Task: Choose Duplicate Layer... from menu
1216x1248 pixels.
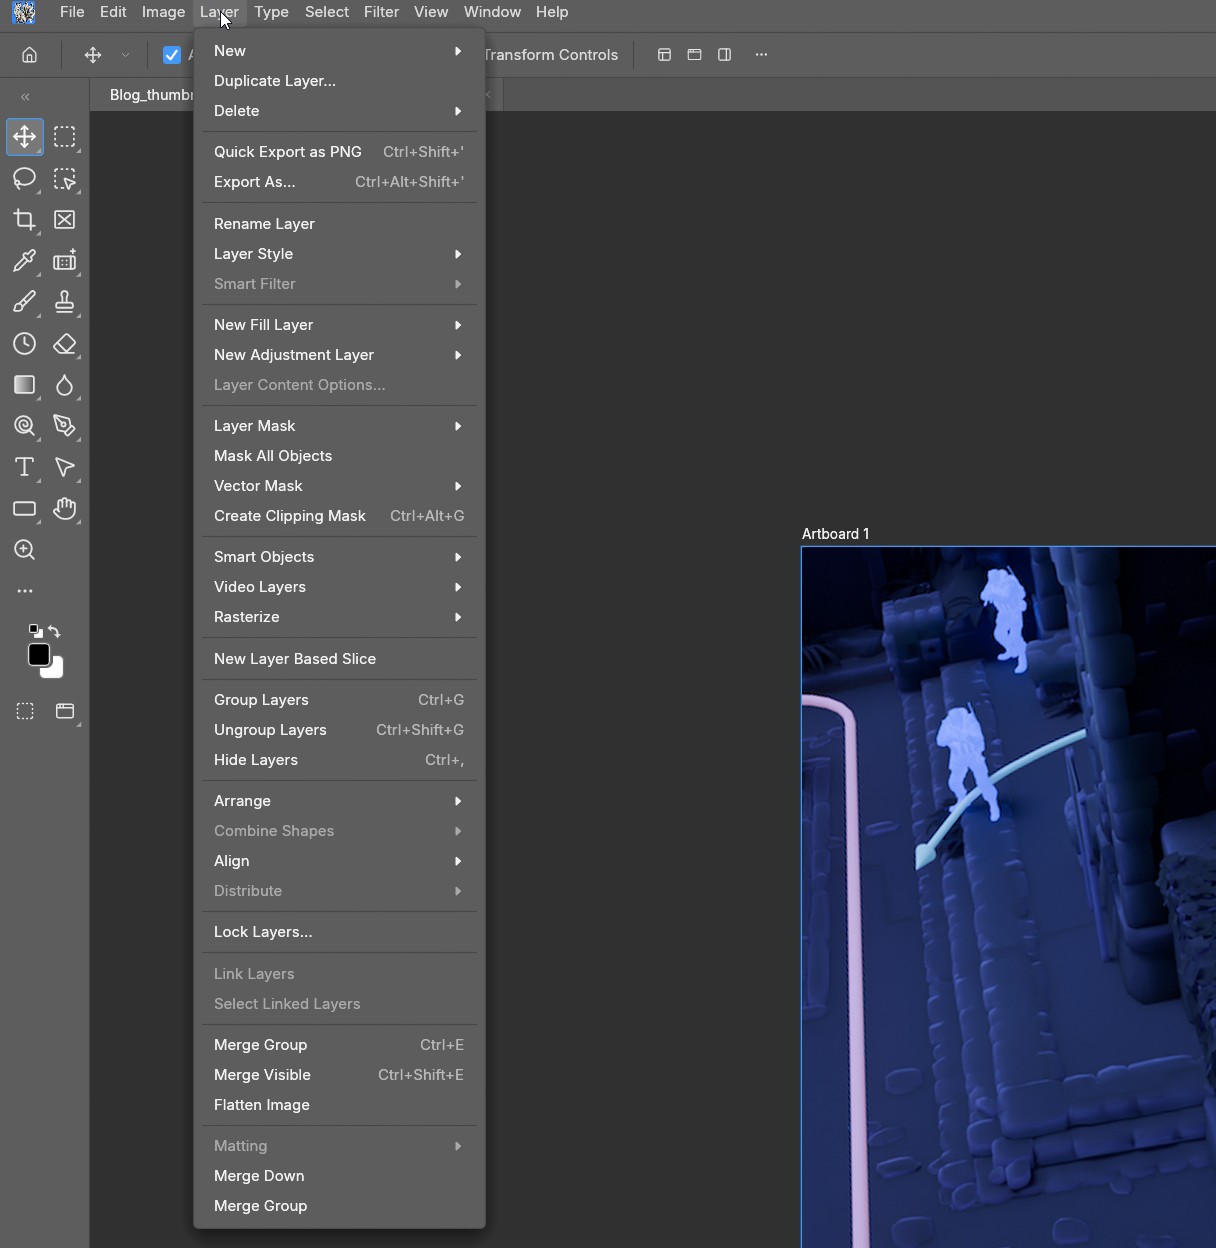Action: [x=339, y=81]
